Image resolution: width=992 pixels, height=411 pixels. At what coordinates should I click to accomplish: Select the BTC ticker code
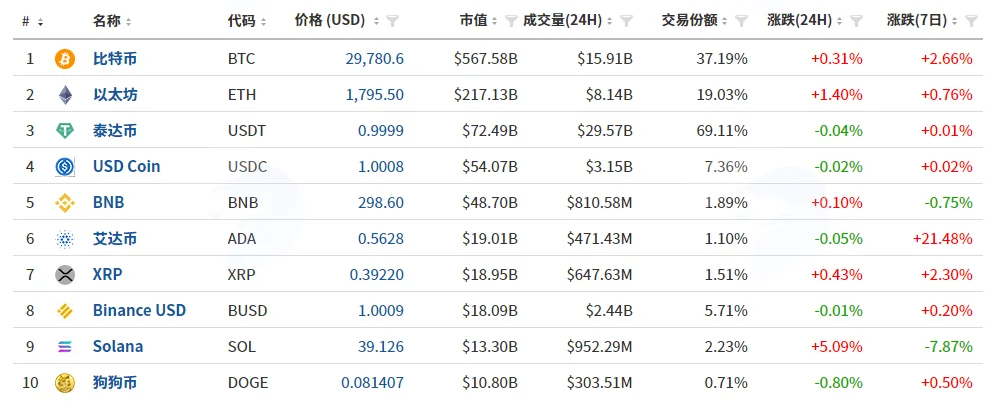click(242, 59)
